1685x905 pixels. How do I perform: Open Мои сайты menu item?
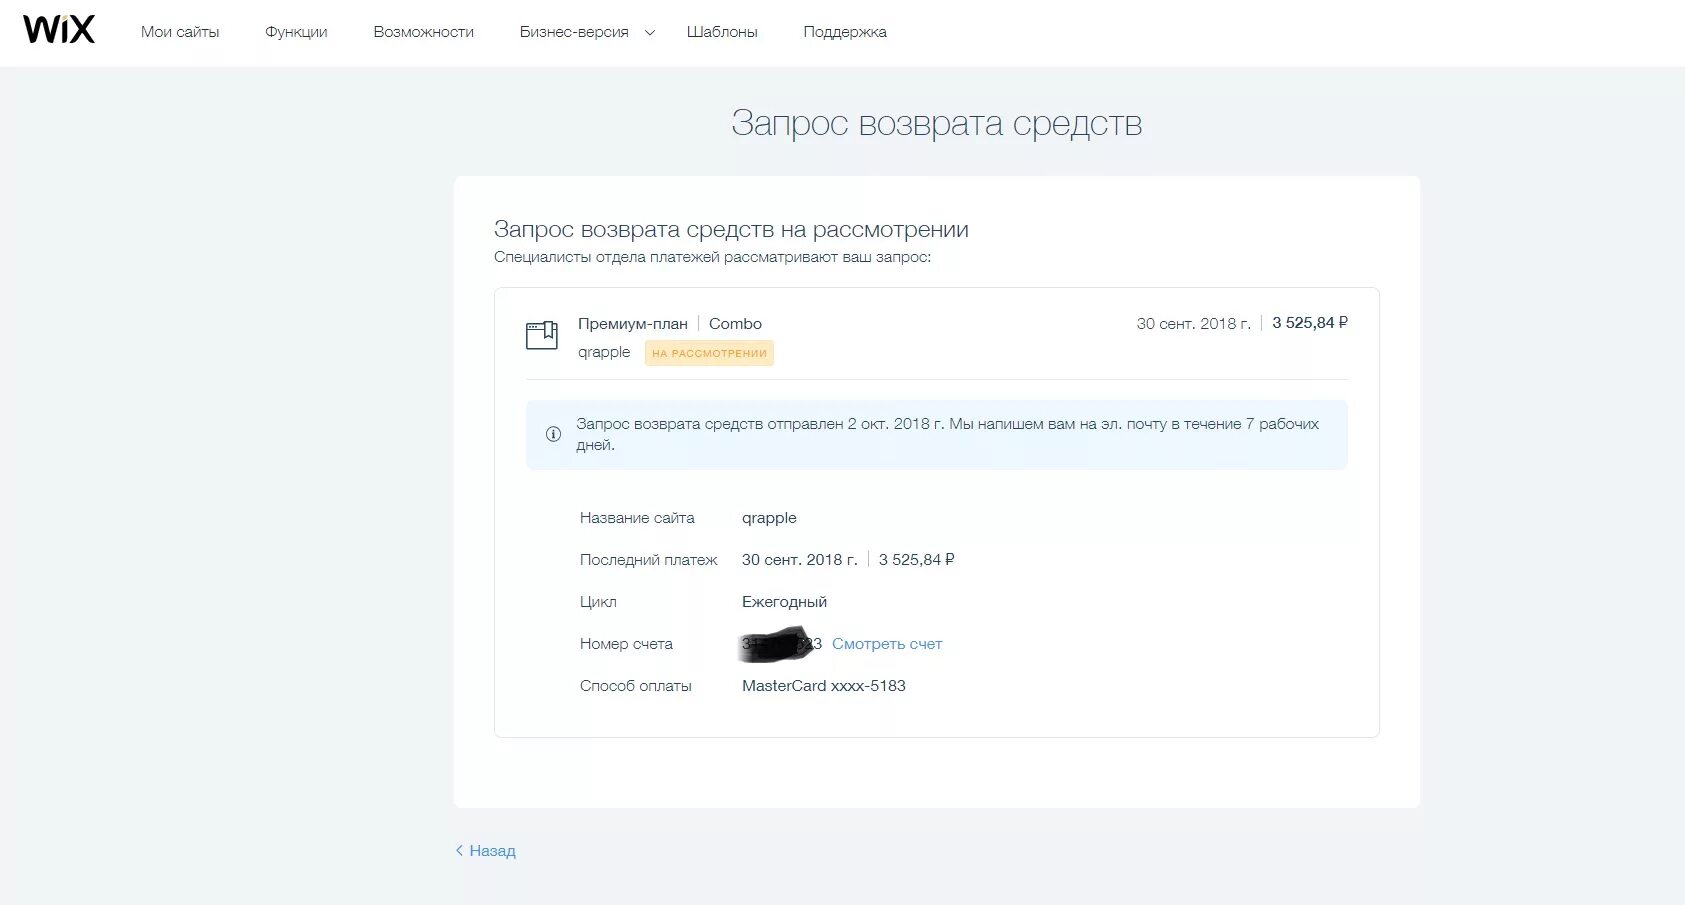tap(180, 32)
